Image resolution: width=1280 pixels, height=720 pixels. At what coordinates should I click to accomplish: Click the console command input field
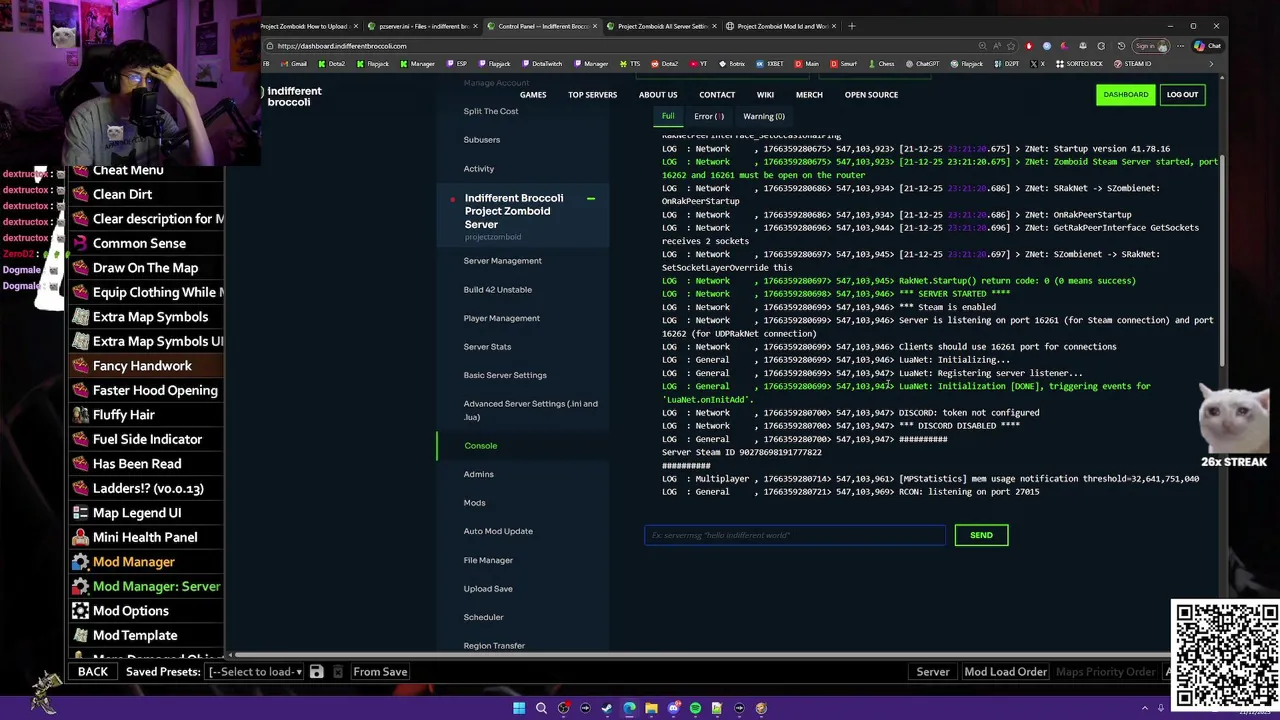[x=795, y=535]
